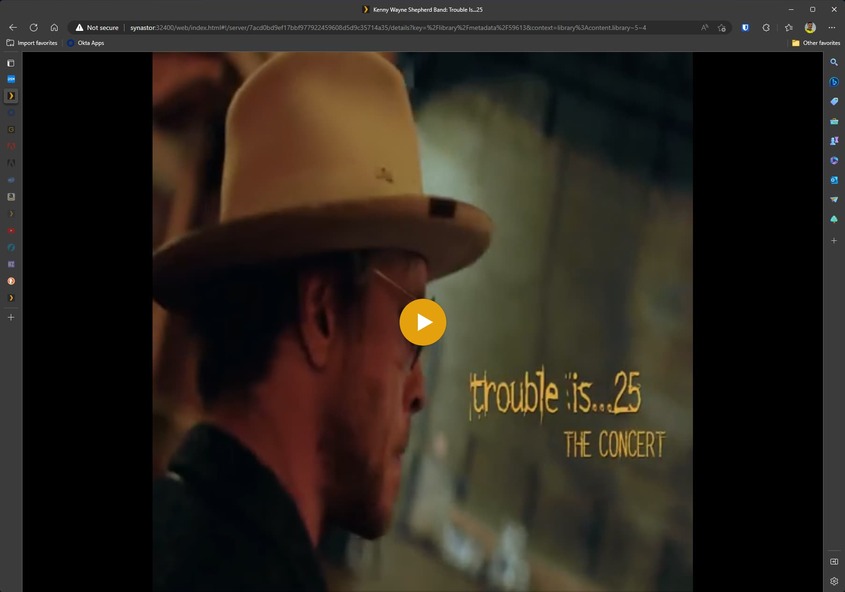Switch to the Zoom vertical tab
The height and width of the screenshot is (592, 845).
coord(11,79)
